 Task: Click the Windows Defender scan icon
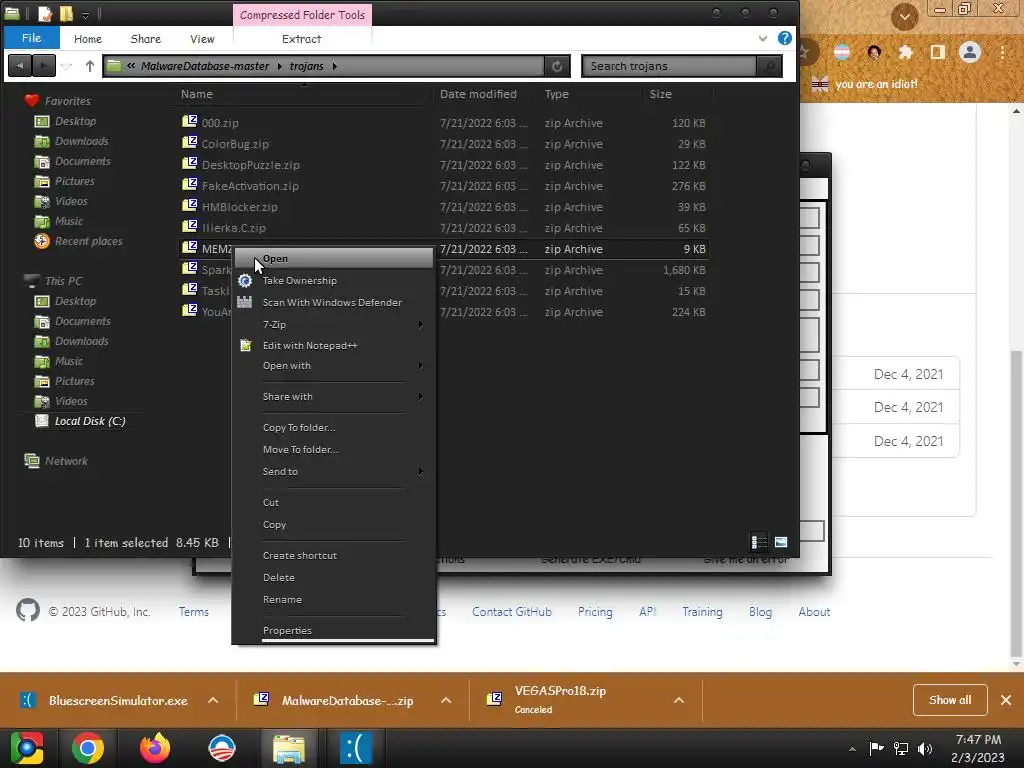pyautogui.click(x=244, y=302)
